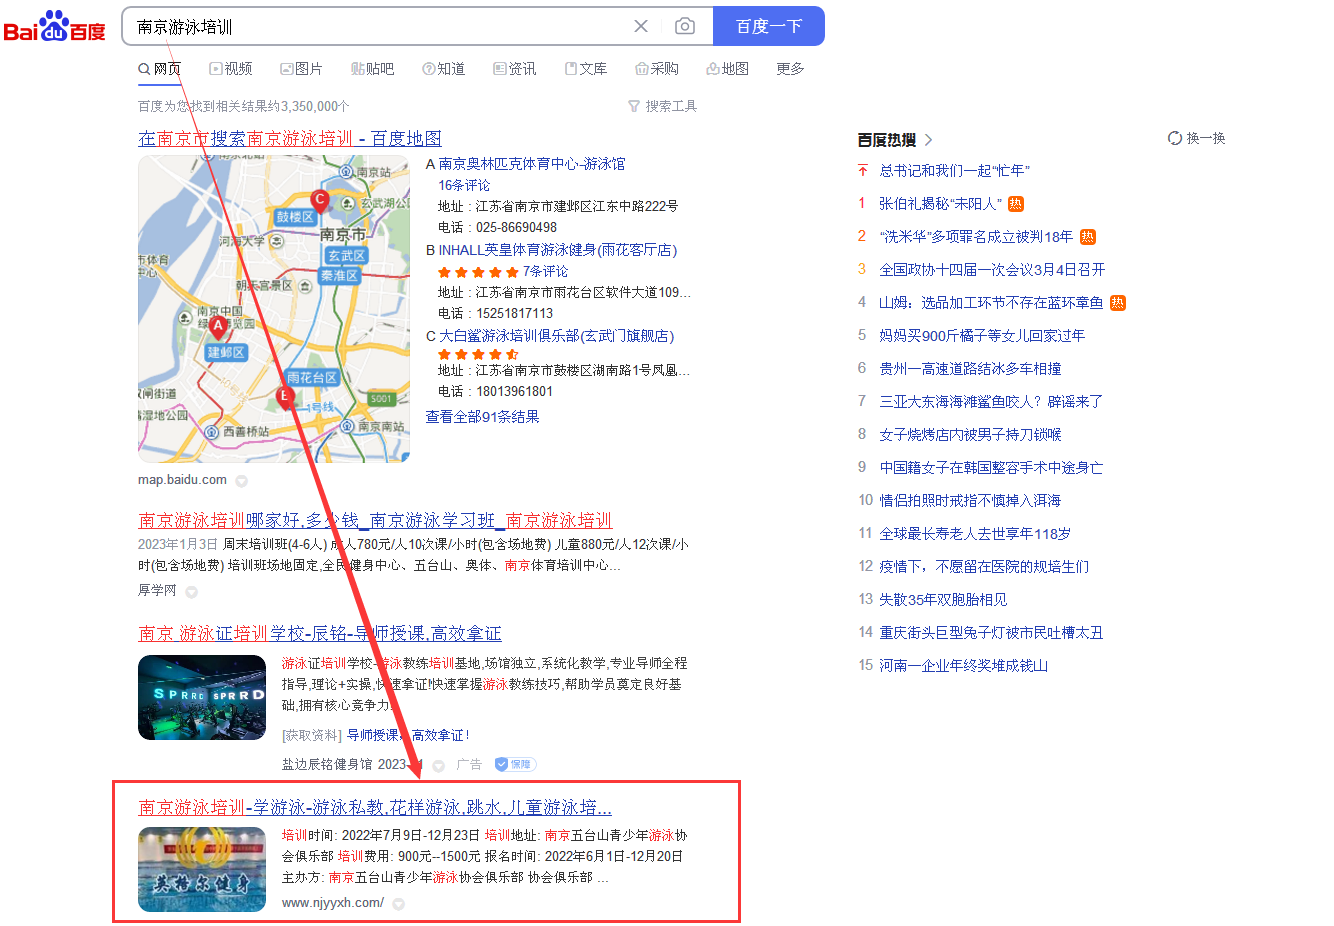Open hot topic 张伯礼揭秘"未阳人"
The image size is (1334, 926).
click(939, 204)
